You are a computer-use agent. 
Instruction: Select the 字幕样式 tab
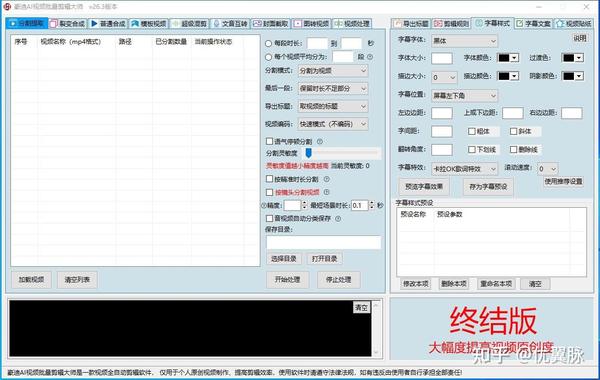(x=492, y=23)
